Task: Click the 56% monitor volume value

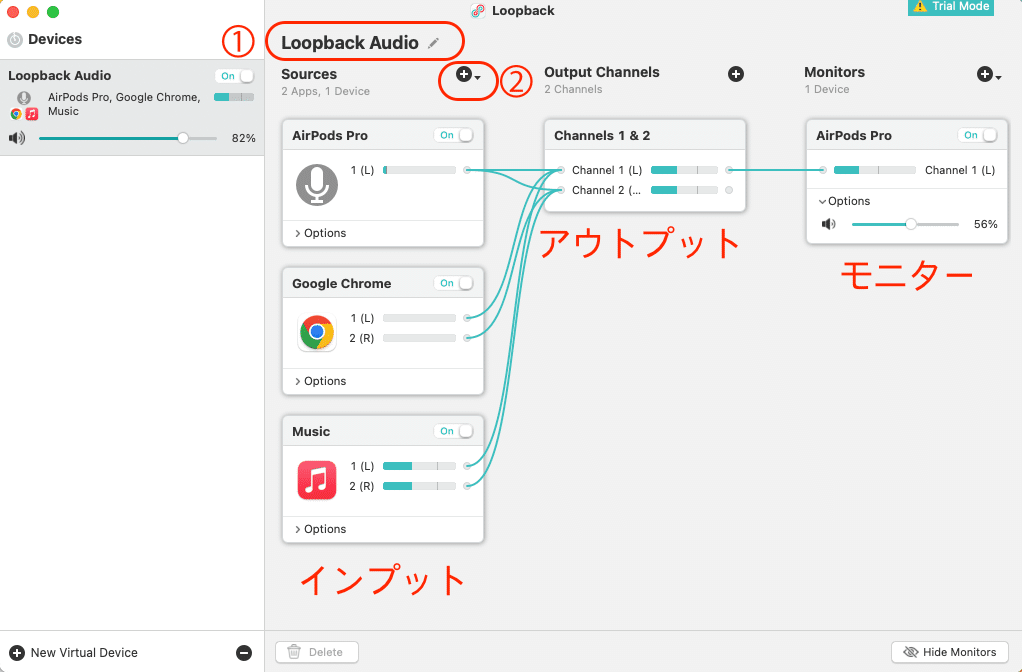Action: tap(986, 224)
